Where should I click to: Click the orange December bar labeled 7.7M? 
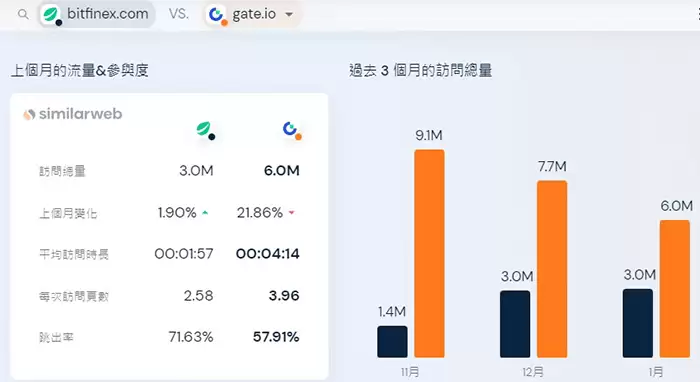(552, 269)
